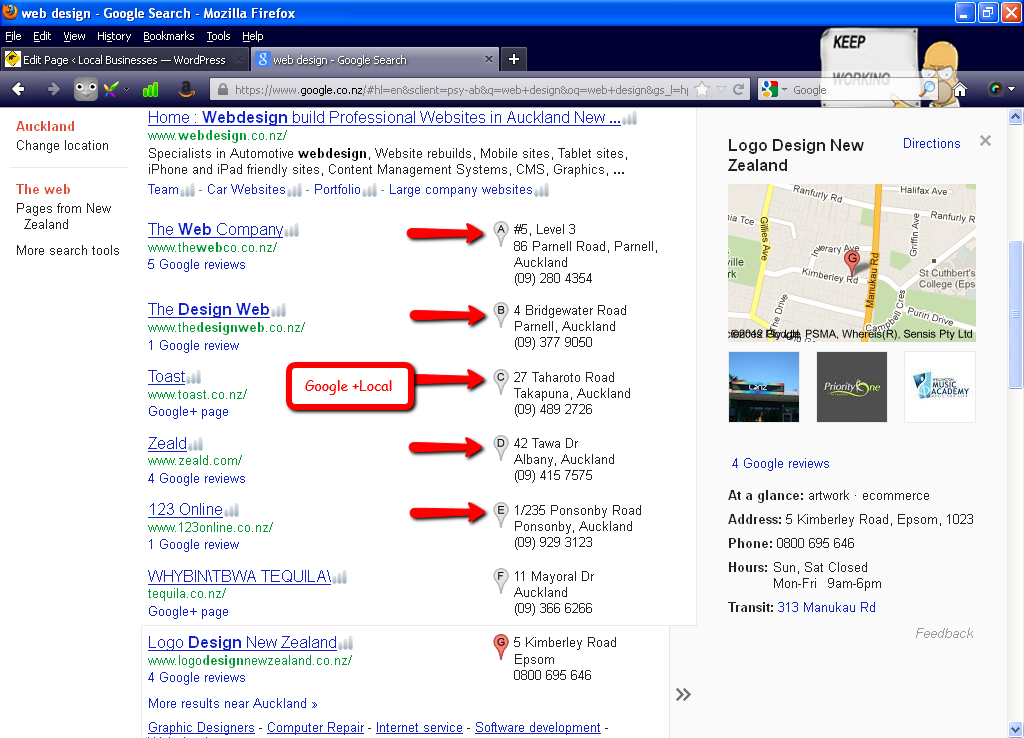This screenshot has height=738, width=1024.
Task: Switch to the Edit Page WordPress tab
Action: 124,59
